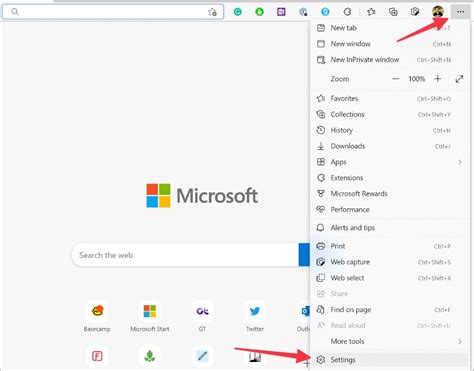Image resolution: width=474 pixels, height=371 pixels.
Task: Click the Search the web field
Action: point(185,255)
